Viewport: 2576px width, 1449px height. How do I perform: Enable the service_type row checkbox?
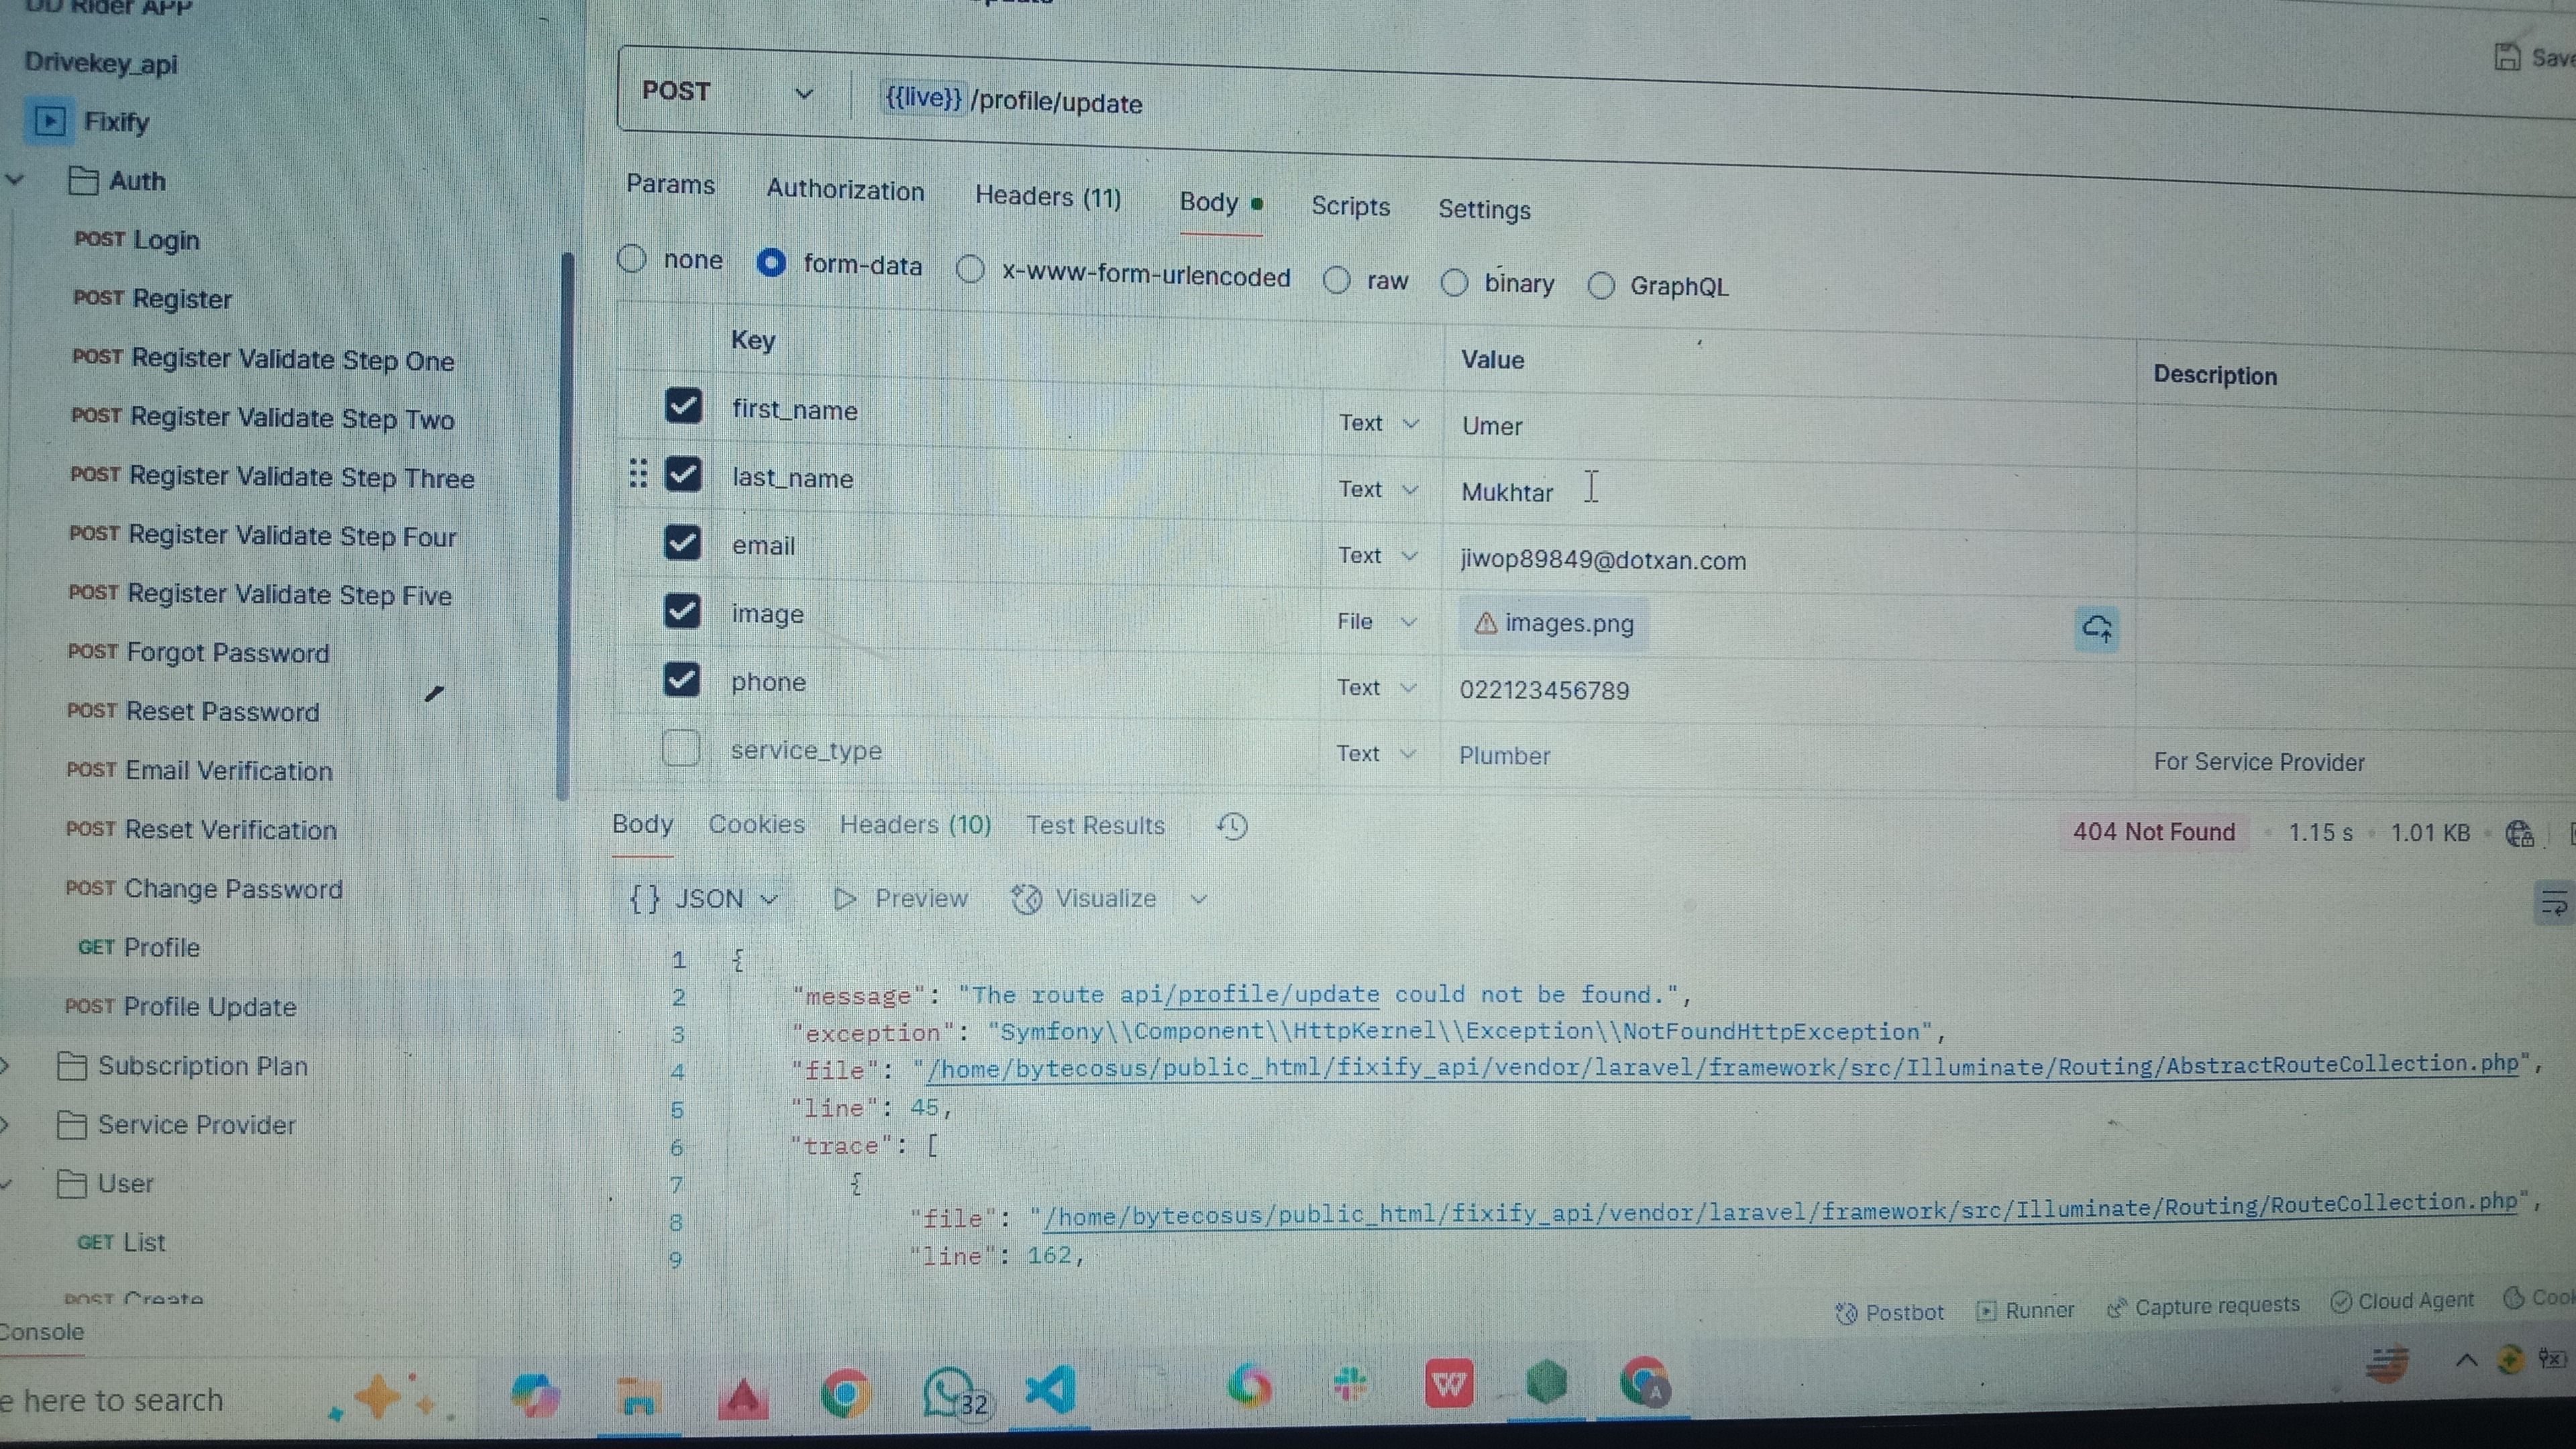pyautogui.click(x=681, y=748)
